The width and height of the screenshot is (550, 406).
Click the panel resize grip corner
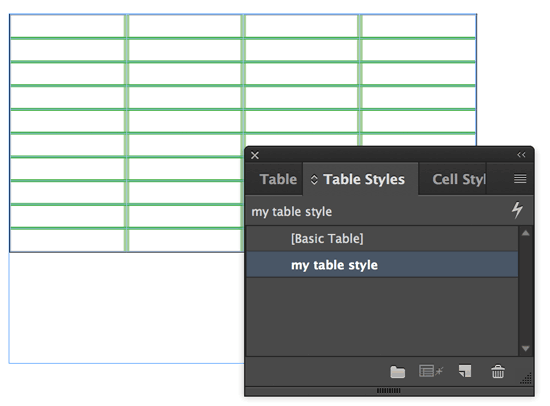point(526,378)
